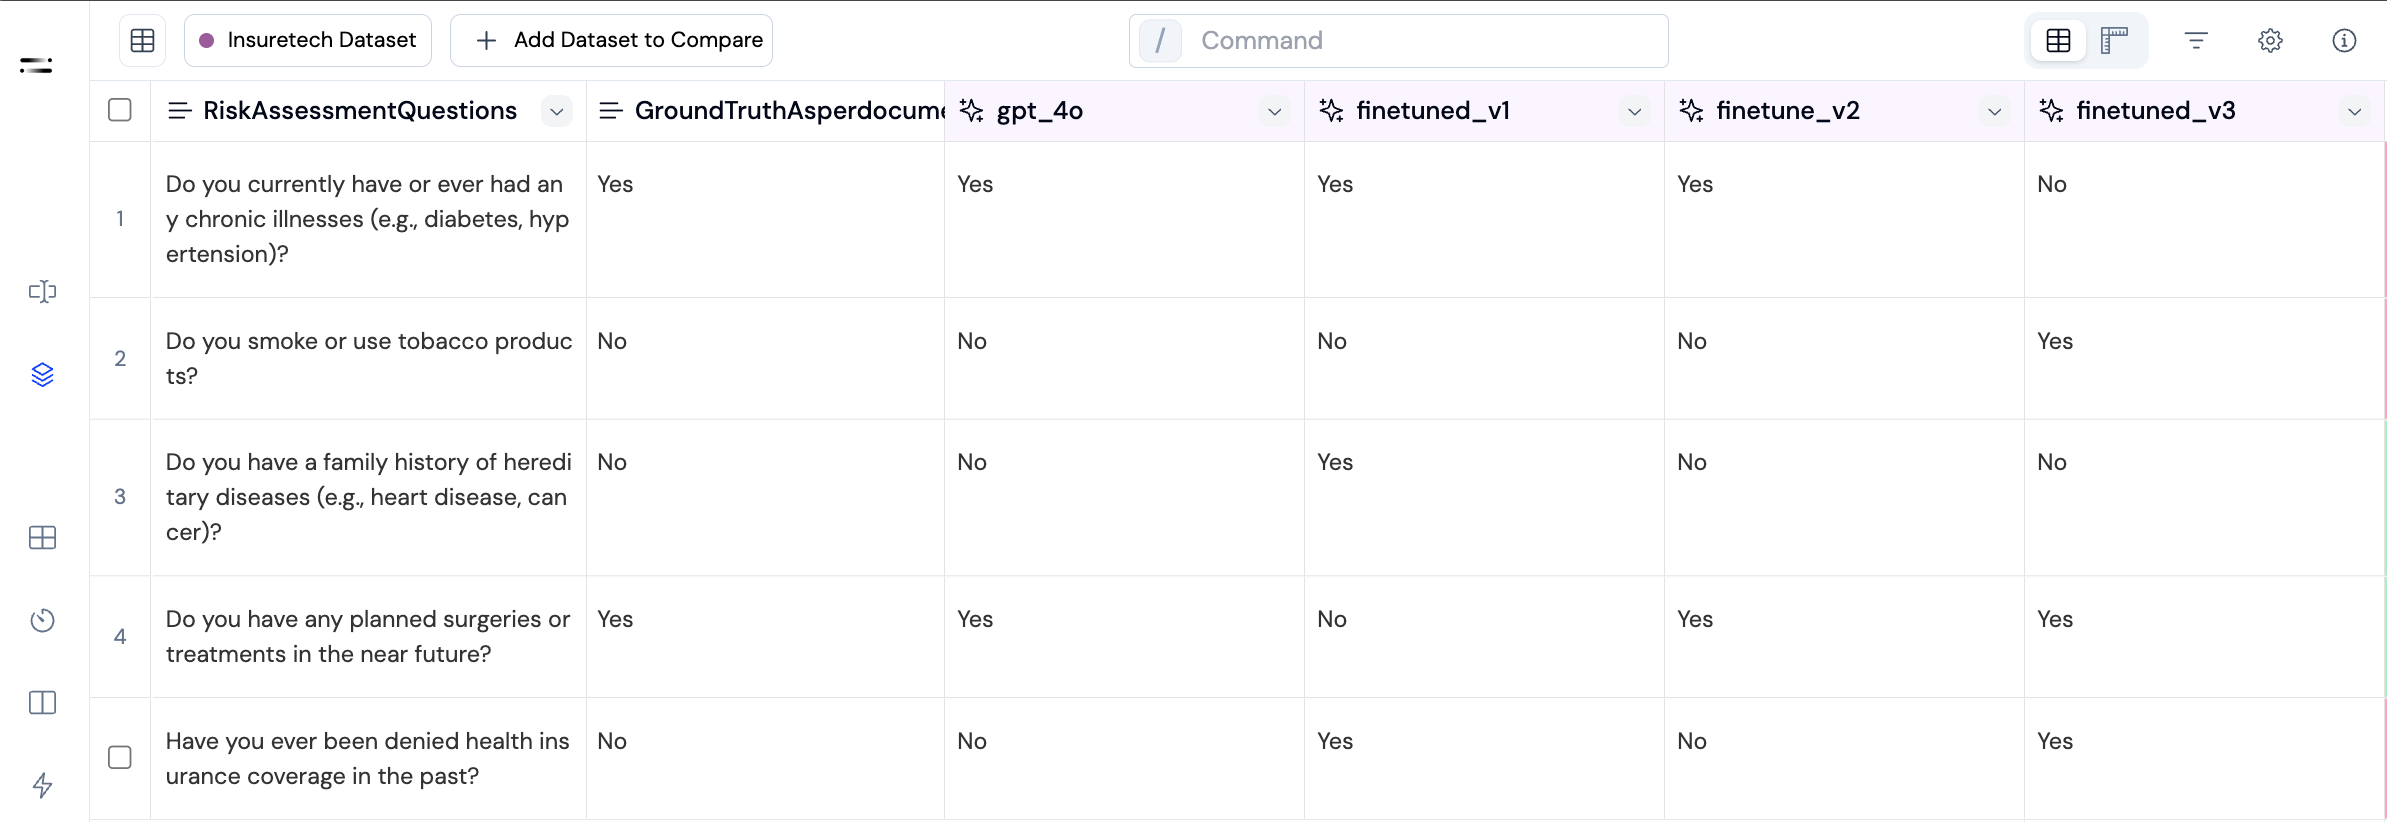This screenshot has width=2387, height=822.
Task: Select the Insuretech Dataset tab
Action: click(308, 41)
